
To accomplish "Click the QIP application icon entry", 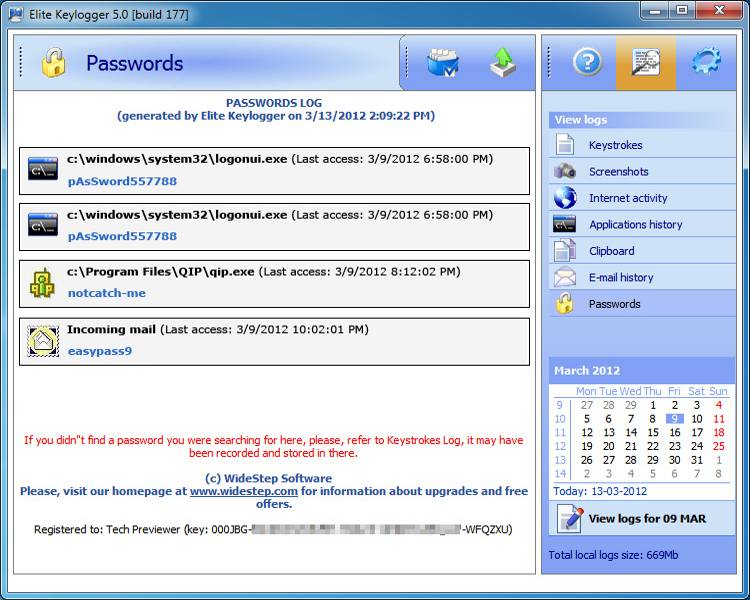I will 42,283.
